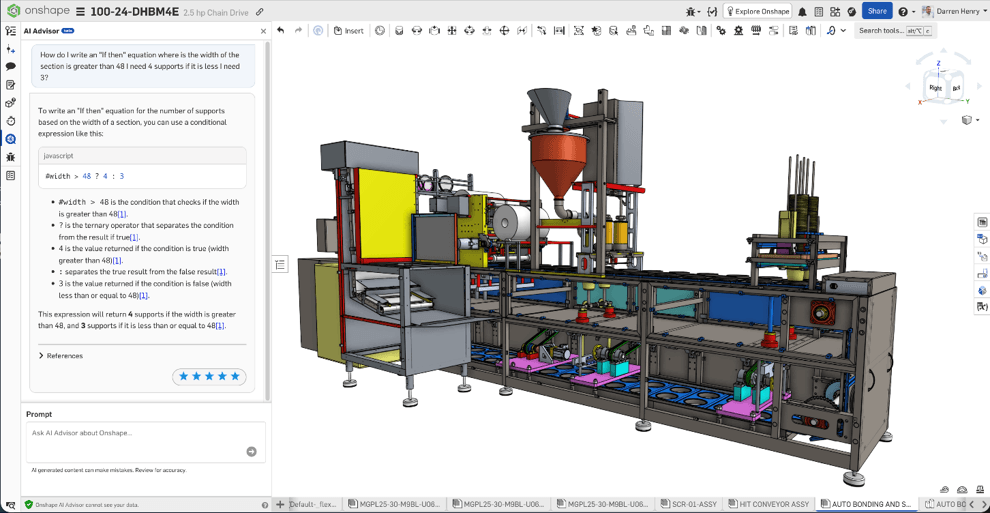
Task: Expand the measure tool dropdown arrow
Action: pos(843,30)
